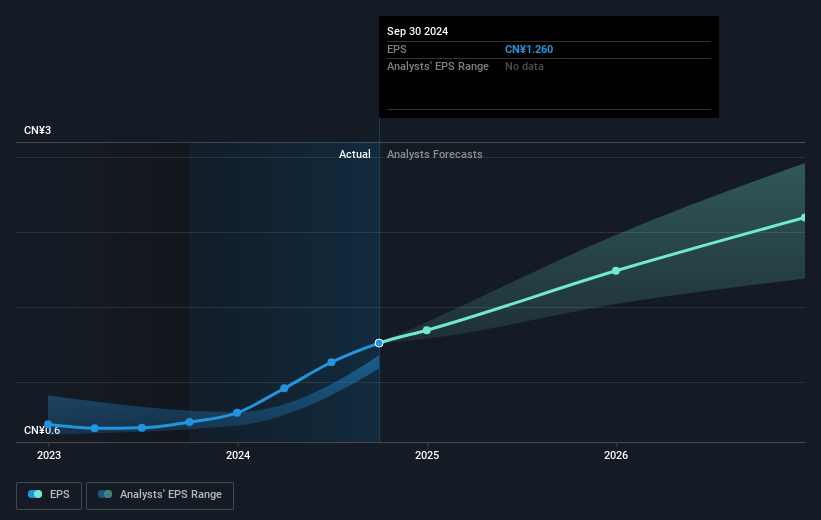Click the 'Analysts' EPS Range' tooltip row label
This screenshot has height=520, width=821.
(438, 67)
